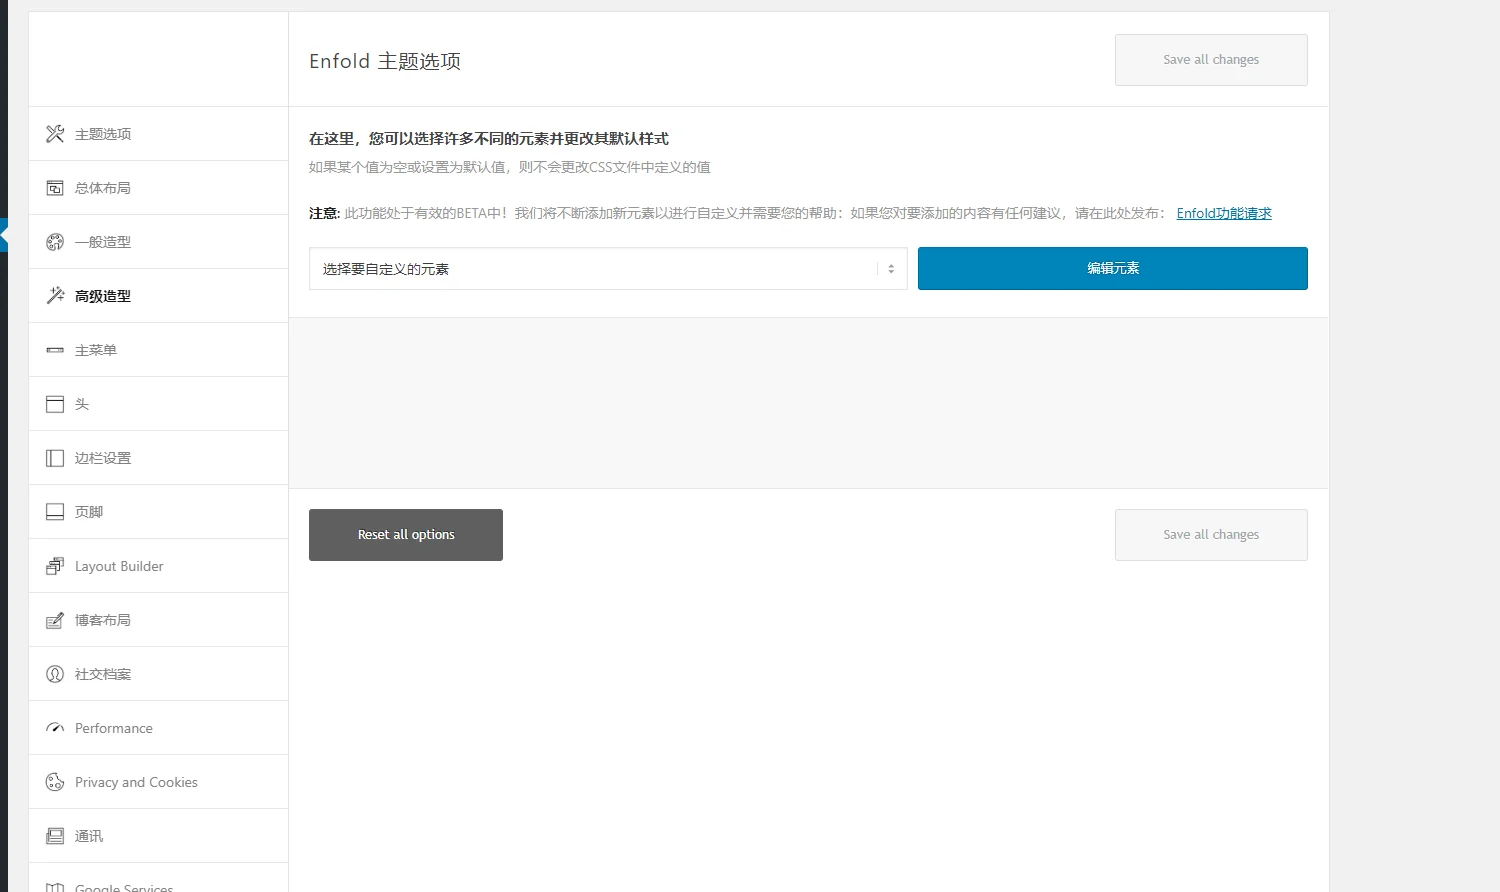The width and height of the screenshot is (1500, 892).
Task: Click the menu bar icon beside 主菜单
Action: coord(55,350)
